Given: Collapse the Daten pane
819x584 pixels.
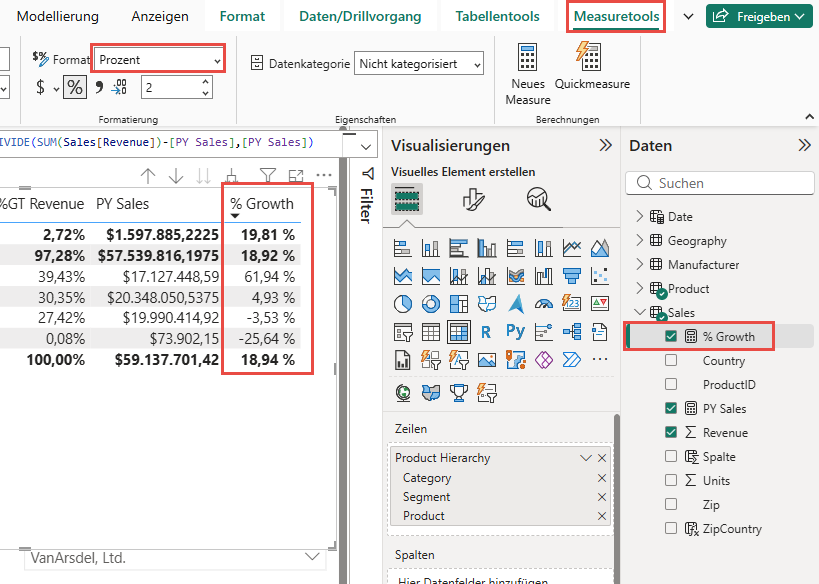Looking at the screenshot, I should (x=804, y=145).
